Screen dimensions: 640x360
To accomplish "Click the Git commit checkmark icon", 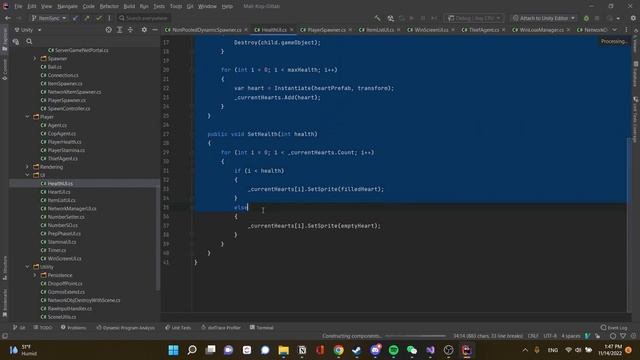I will tap(98, 18).
